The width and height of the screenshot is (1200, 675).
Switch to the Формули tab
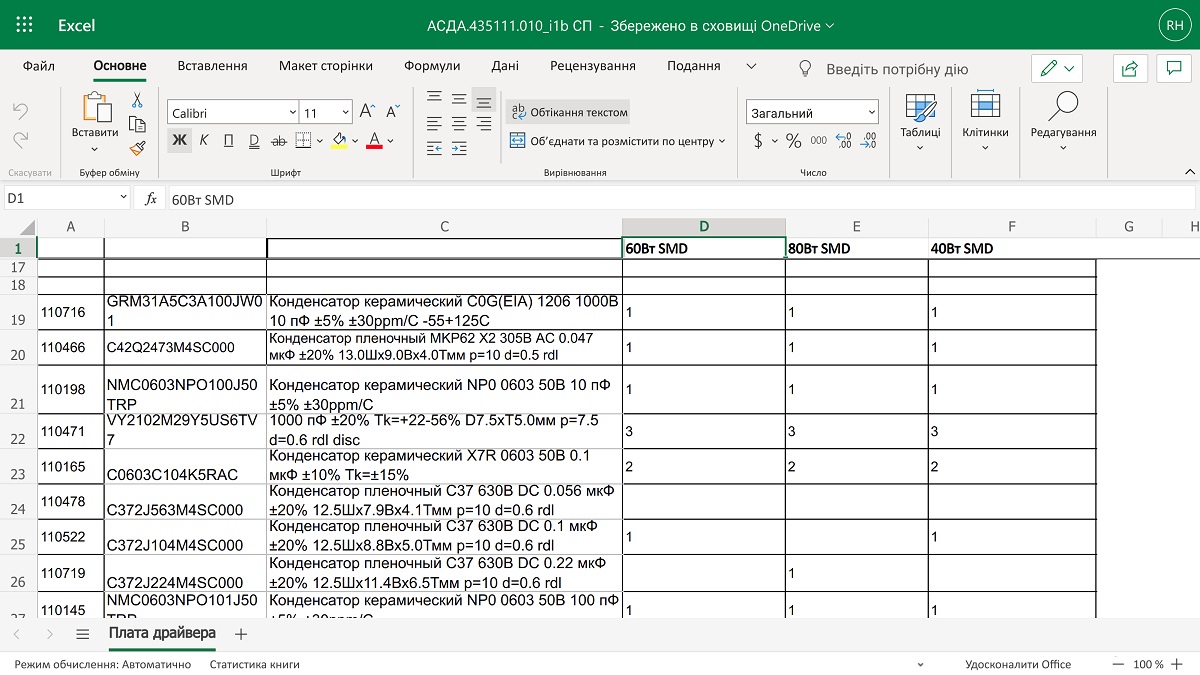click(432, 66)
